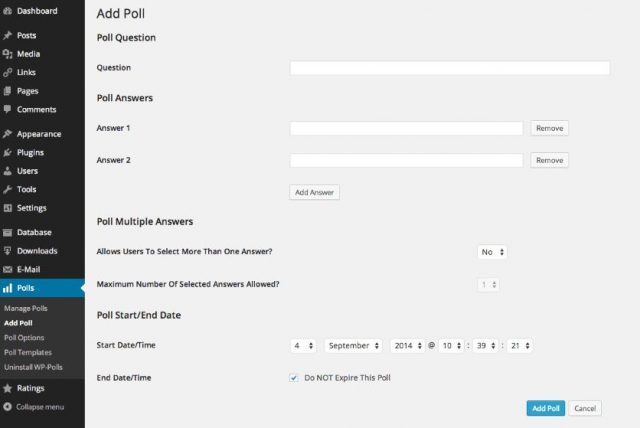Viewport: 640px width, 428px height.
Task: Click the blue Add Poll button
Action: 546,408
